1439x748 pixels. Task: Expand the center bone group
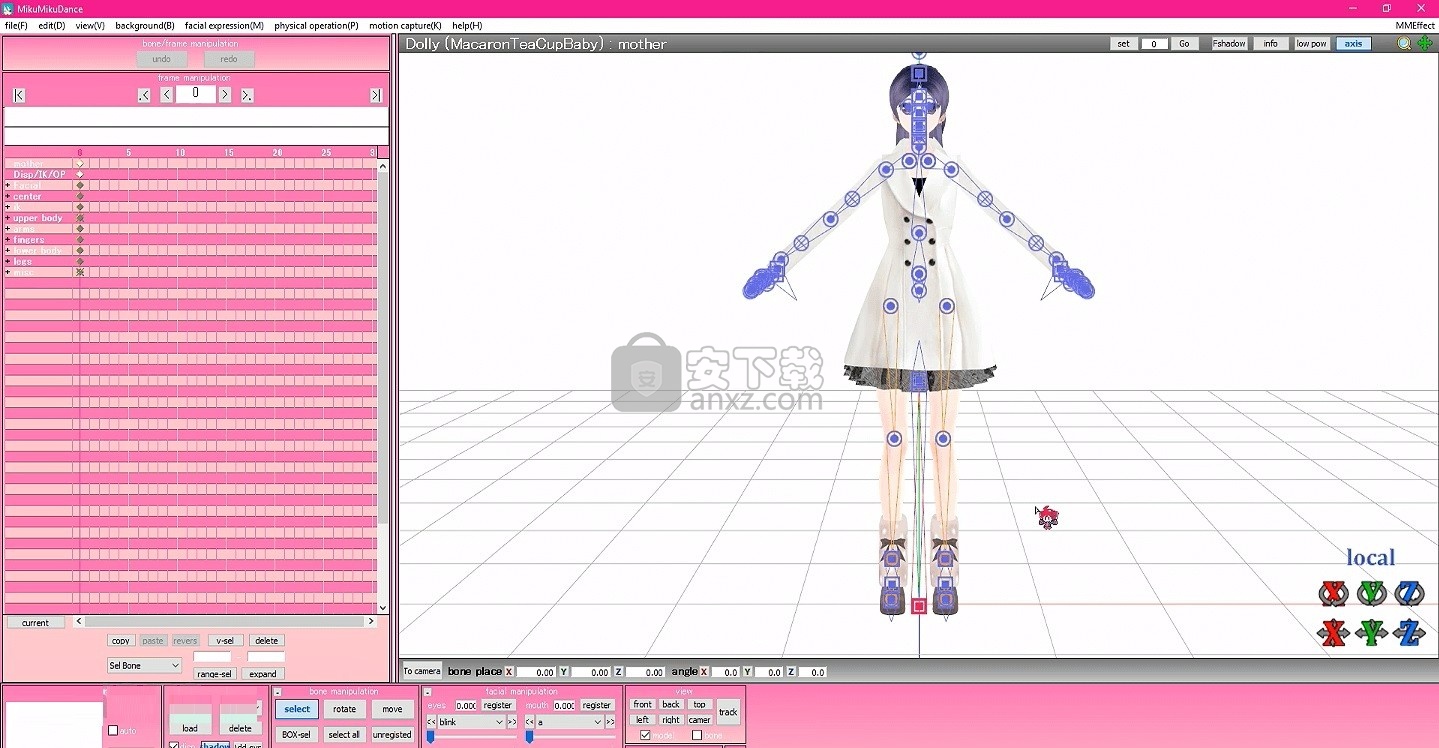point(8,196)
